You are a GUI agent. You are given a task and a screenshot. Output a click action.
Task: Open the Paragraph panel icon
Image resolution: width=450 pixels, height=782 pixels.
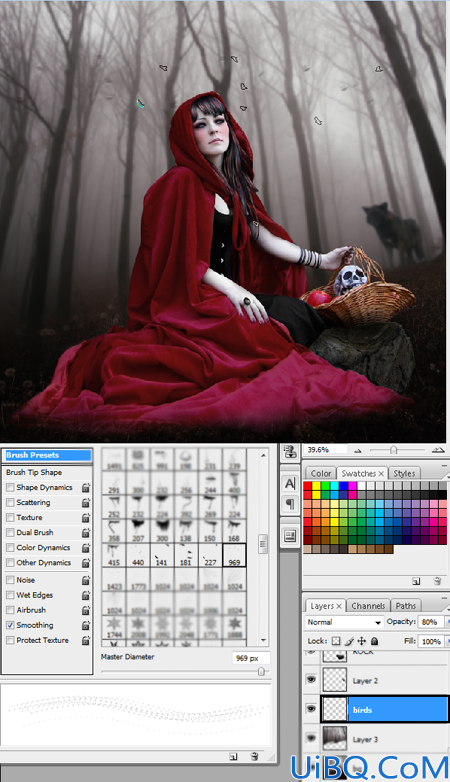click(290, 504)
